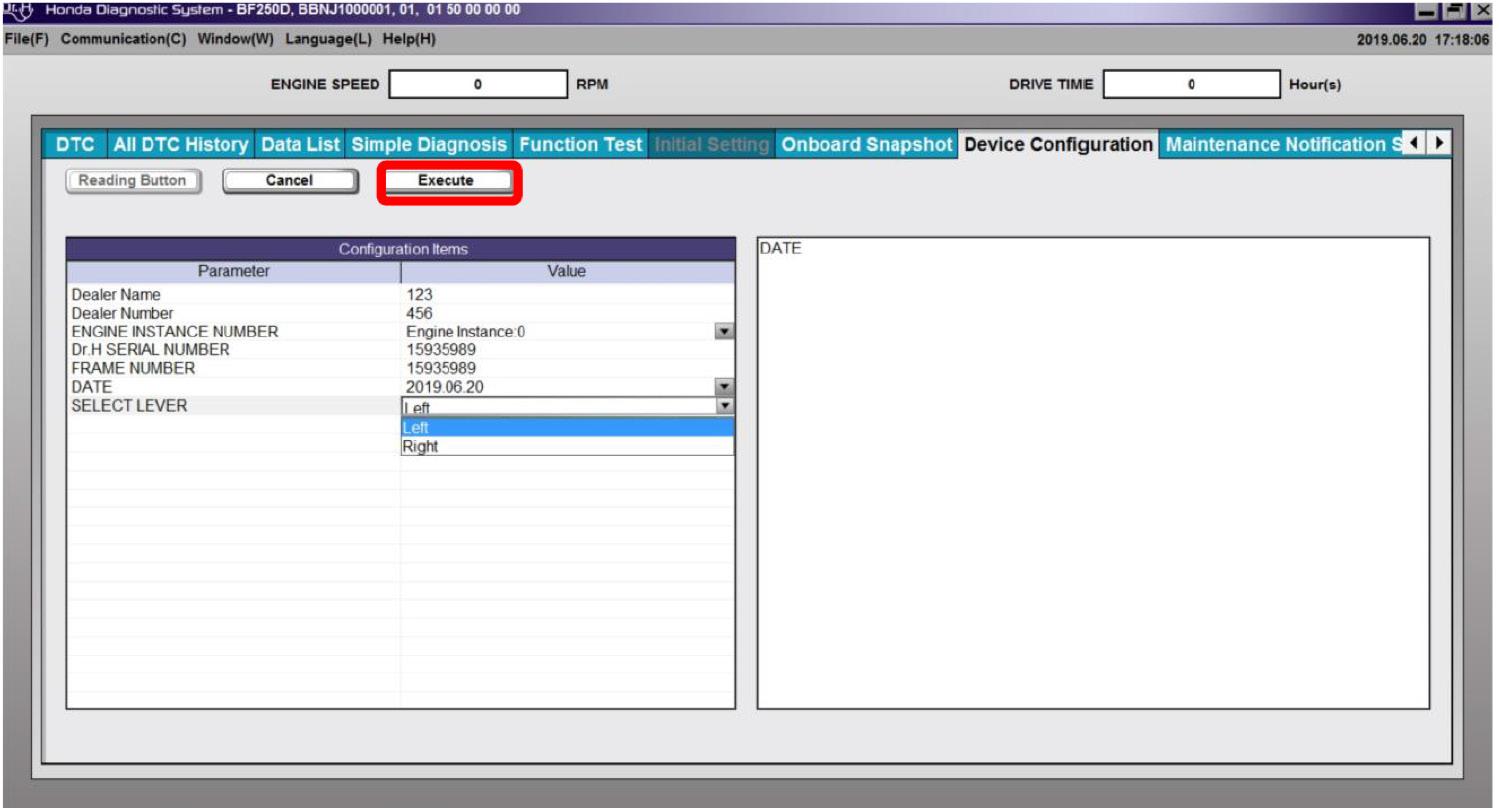Select the DATE parameter row
The image size is (1499, 808).
(x=92, y=387)
